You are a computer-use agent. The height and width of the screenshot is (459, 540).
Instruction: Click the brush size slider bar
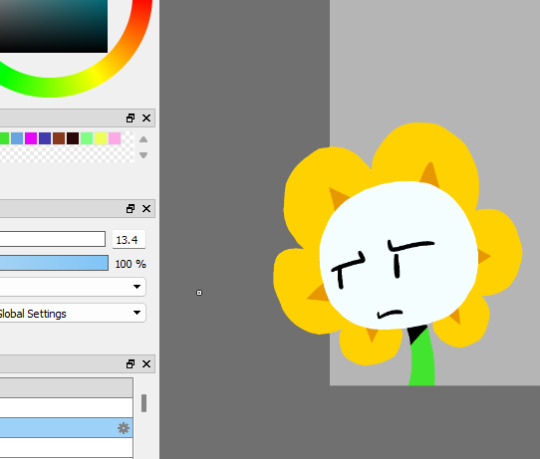pyautogui.click(x=52, y=239)
